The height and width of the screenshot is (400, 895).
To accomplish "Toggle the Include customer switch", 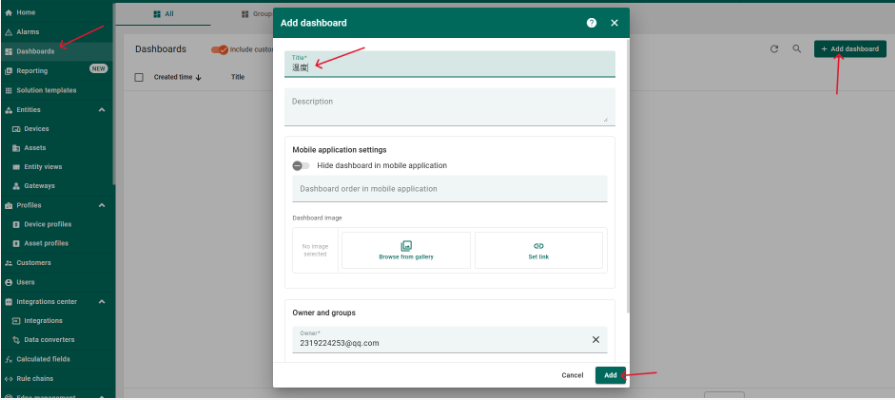I will pos(219,49).
